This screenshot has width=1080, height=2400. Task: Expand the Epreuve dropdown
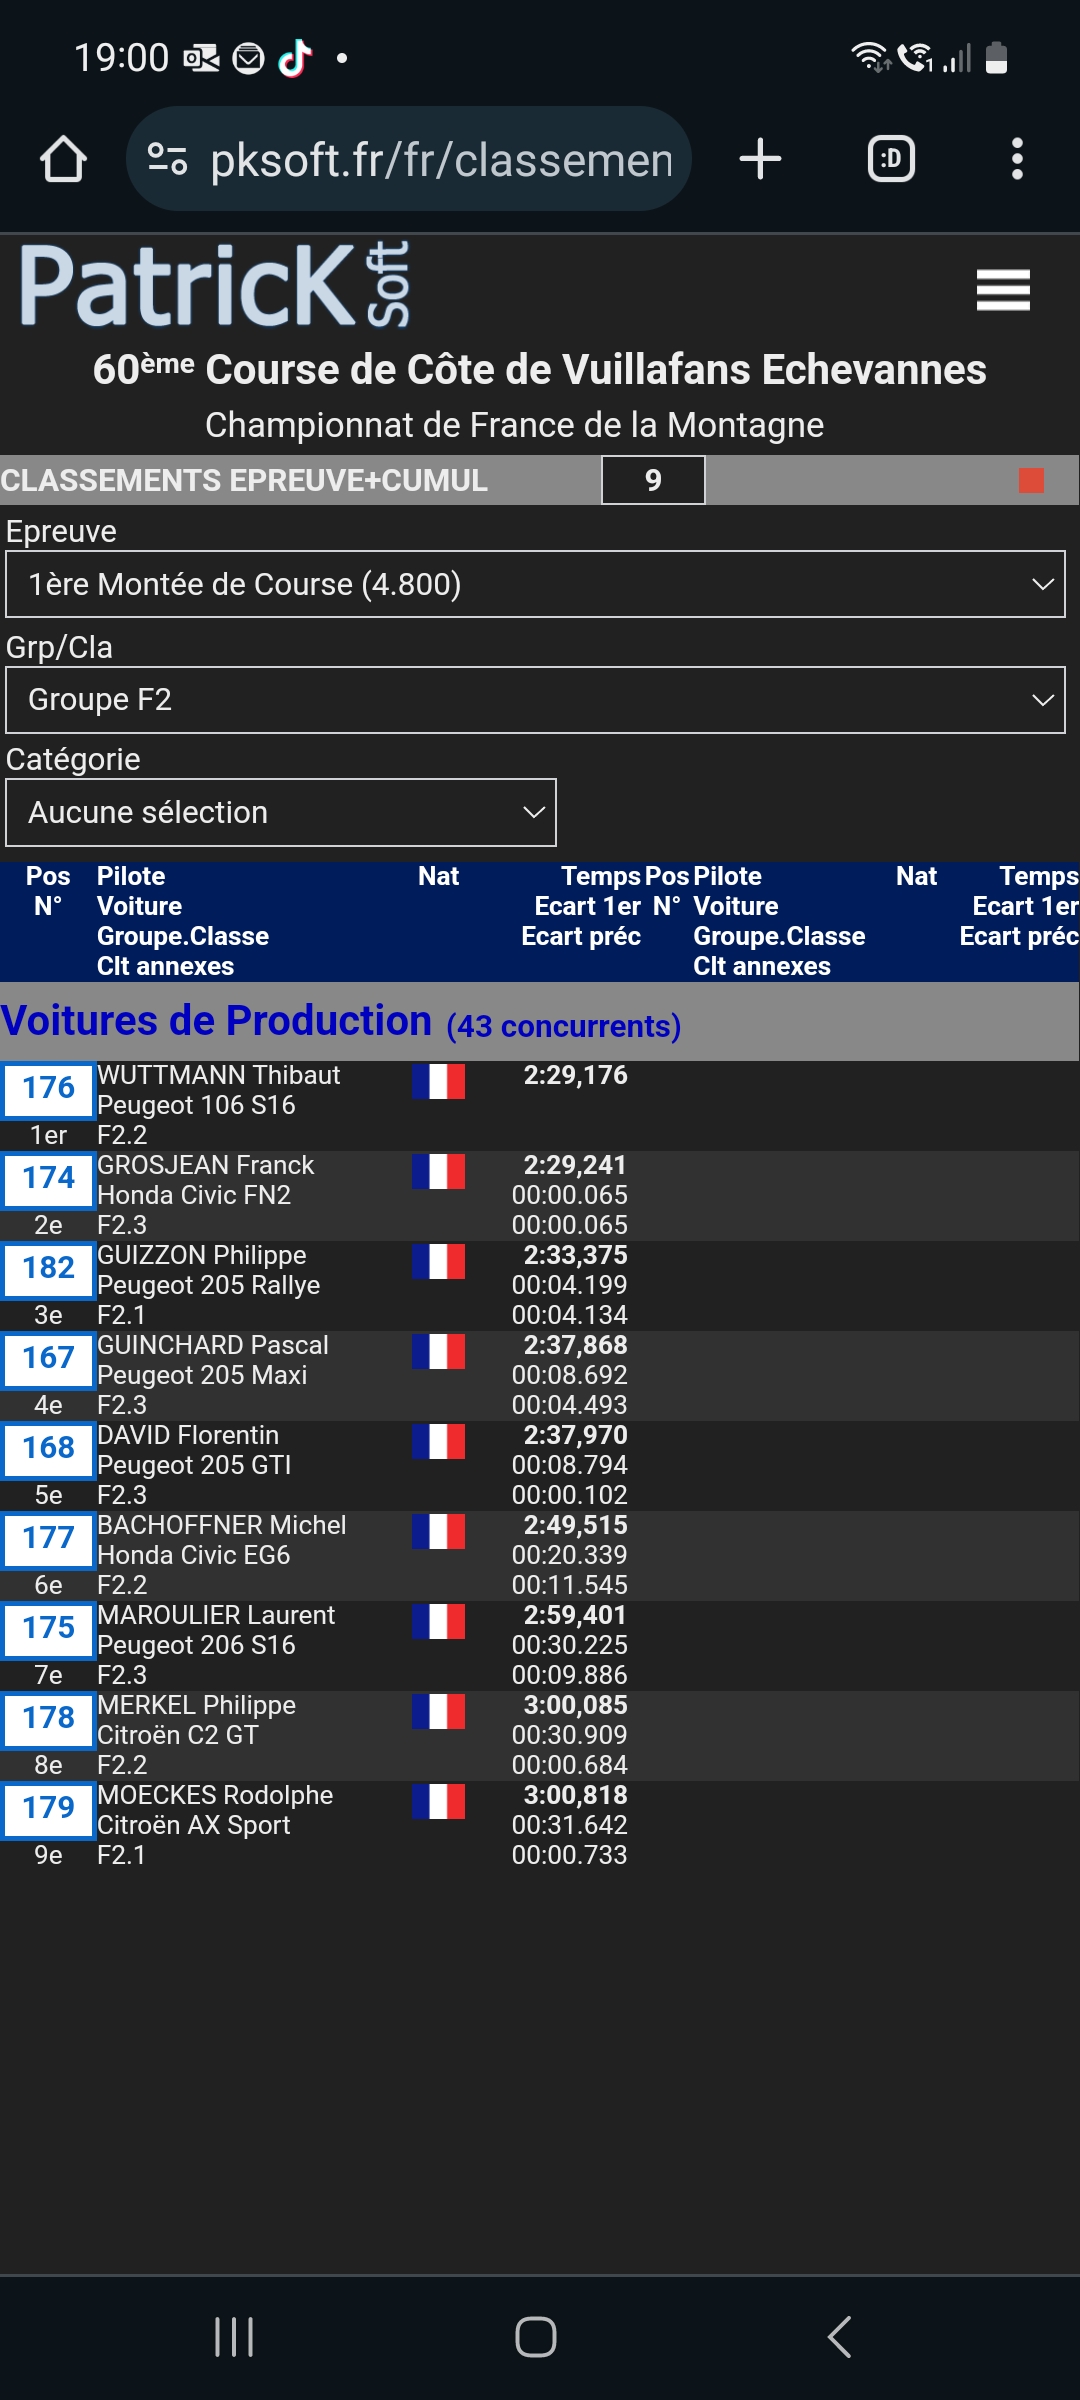[x=535, y=584]
